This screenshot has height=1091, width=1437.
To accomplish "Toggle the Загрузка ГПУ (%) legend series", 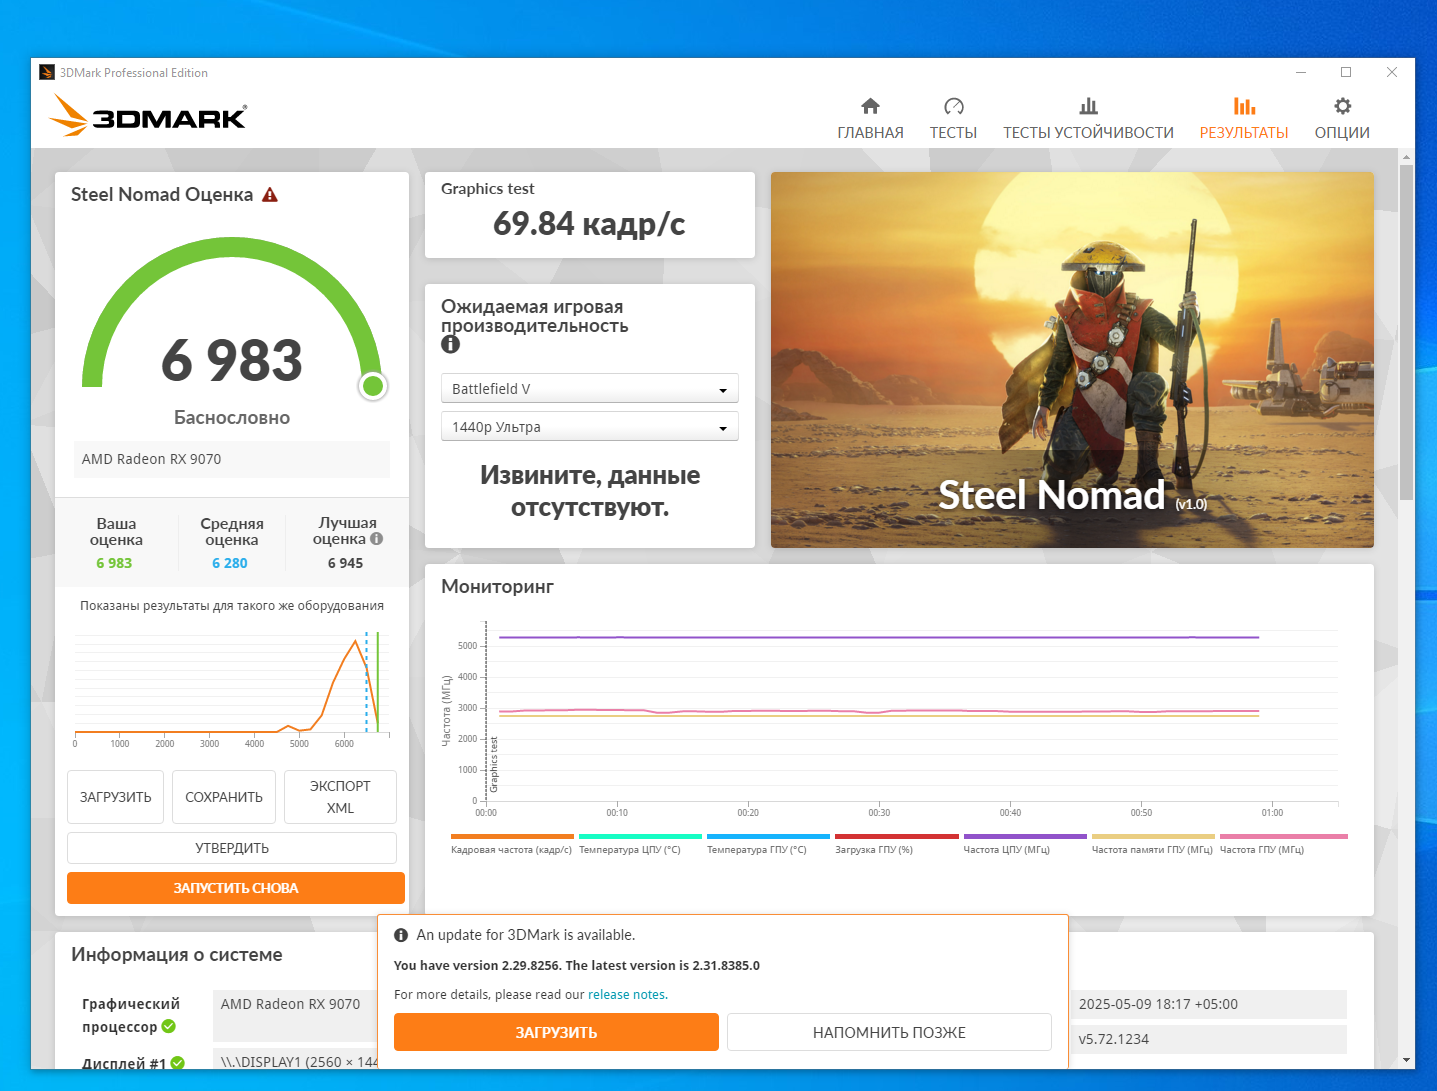I will click(x=896, y=846).
